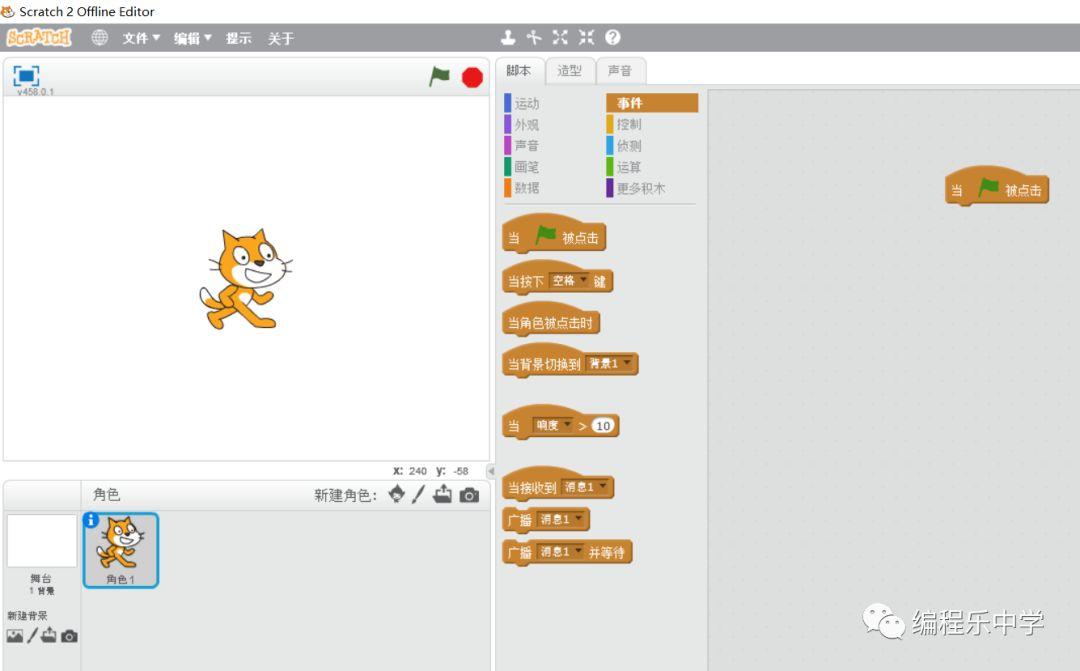Open the 消息1 dropdown in the 当接收到 block
The image size is (1080, 671).
click(585, 487)
